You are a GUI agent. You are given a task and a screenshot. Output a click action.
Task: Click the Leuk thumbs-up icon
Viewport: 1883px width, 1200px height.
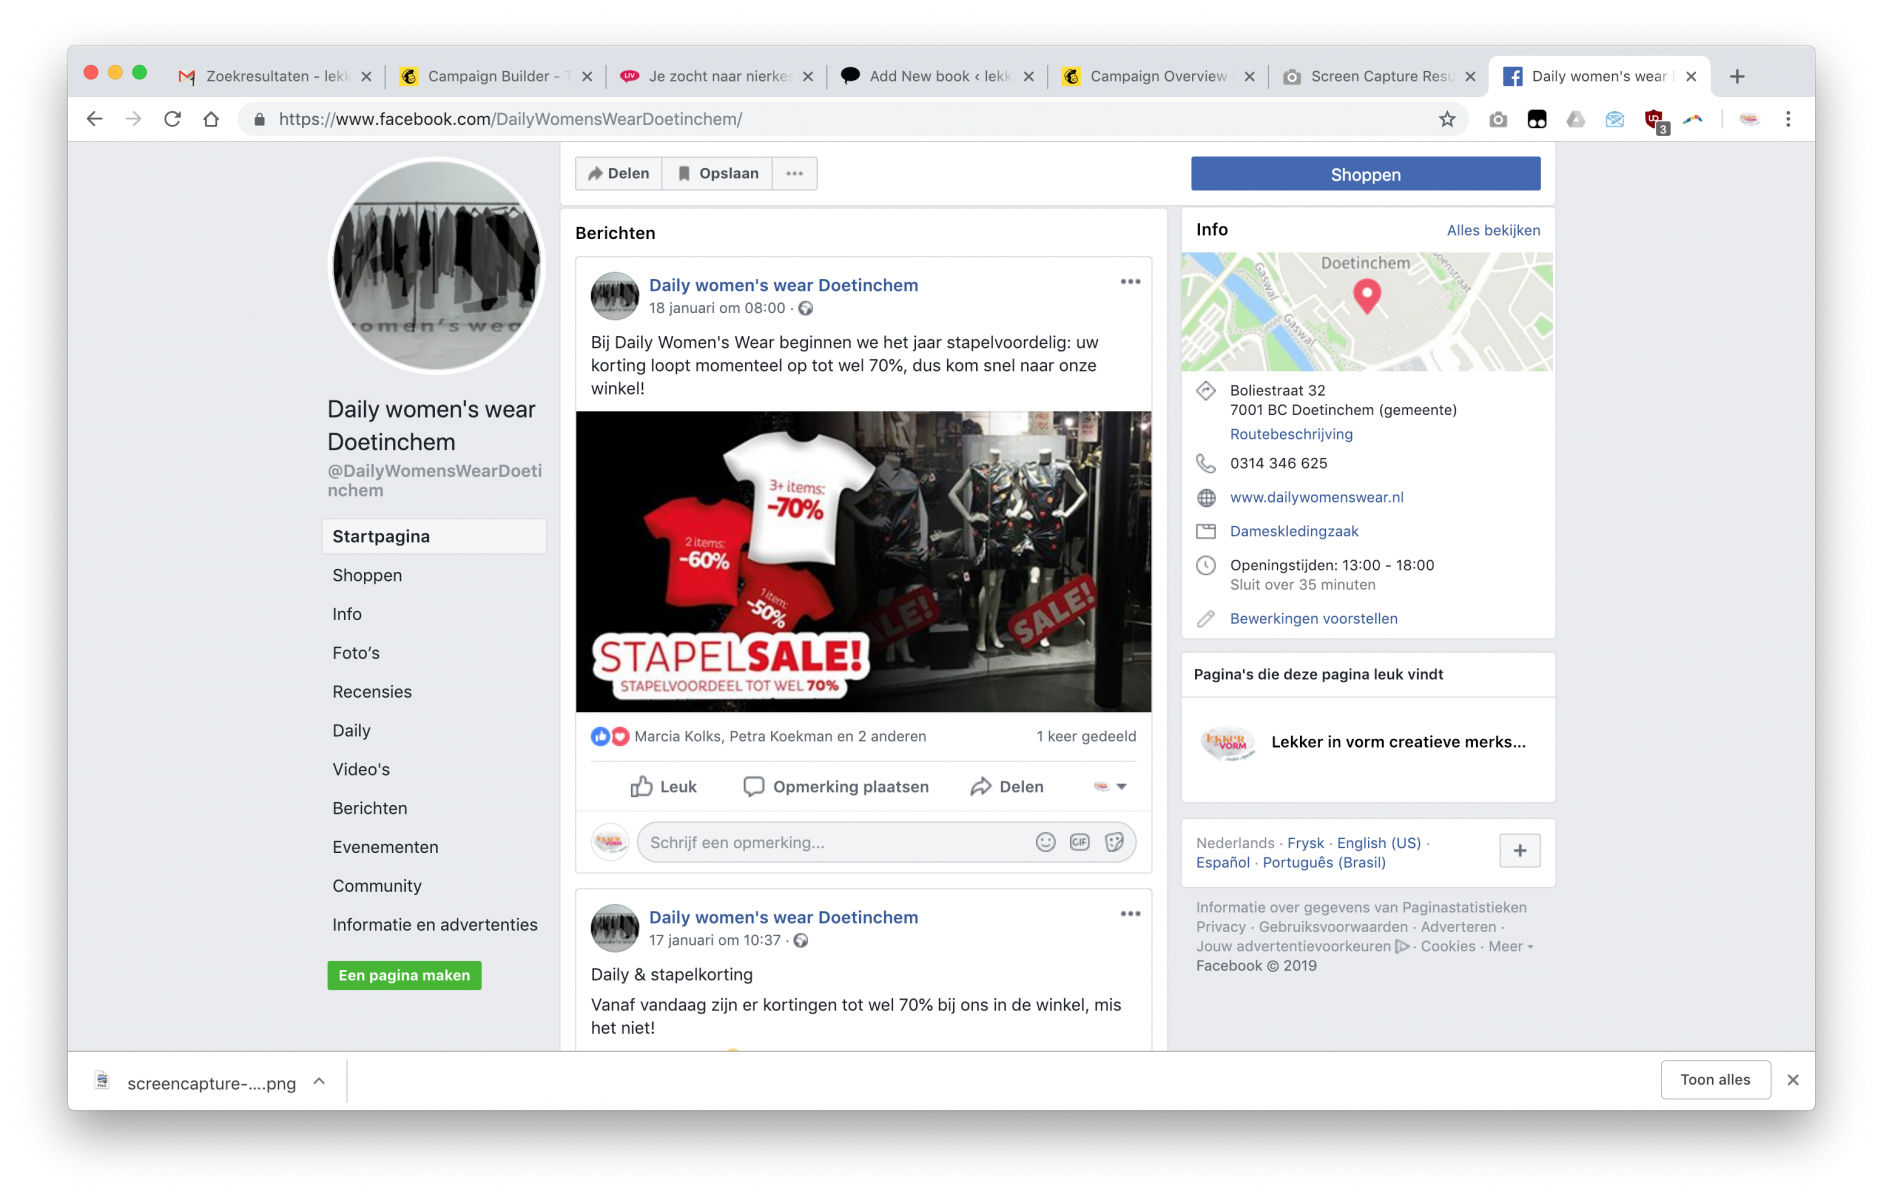point(641,787)
